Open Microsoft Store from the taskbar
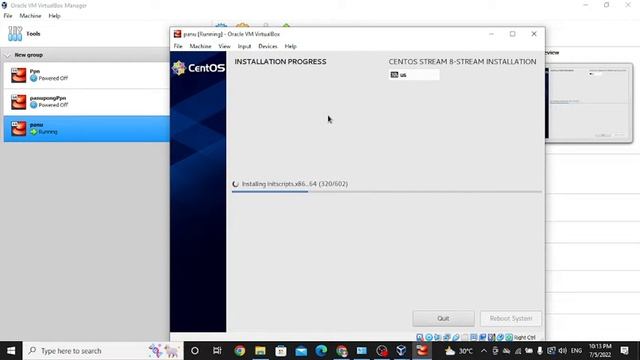 pyautogui.click(x=280, y=351)
